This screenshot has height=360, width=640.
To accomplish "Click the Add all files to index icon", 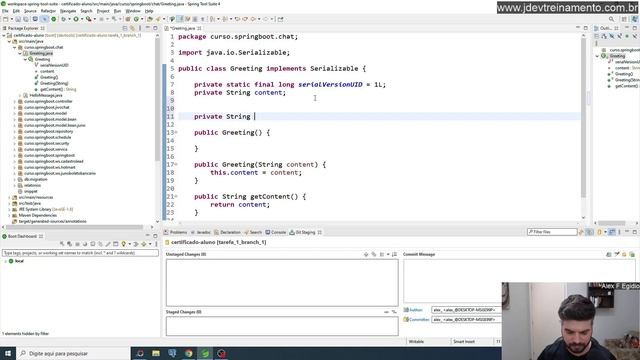I will click(373, 254).
